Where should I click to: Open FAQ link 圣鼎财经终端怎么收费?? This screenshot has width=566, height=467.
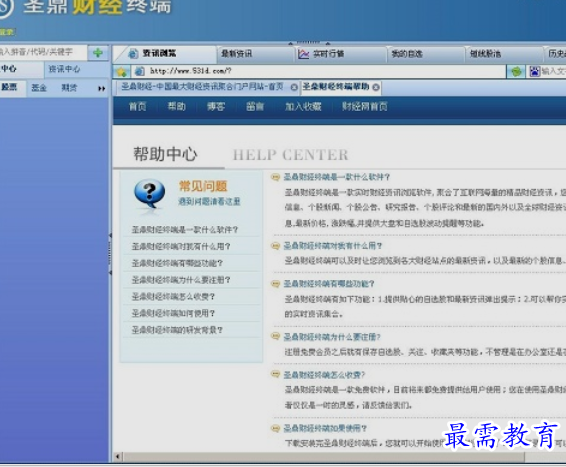[173, 297]
